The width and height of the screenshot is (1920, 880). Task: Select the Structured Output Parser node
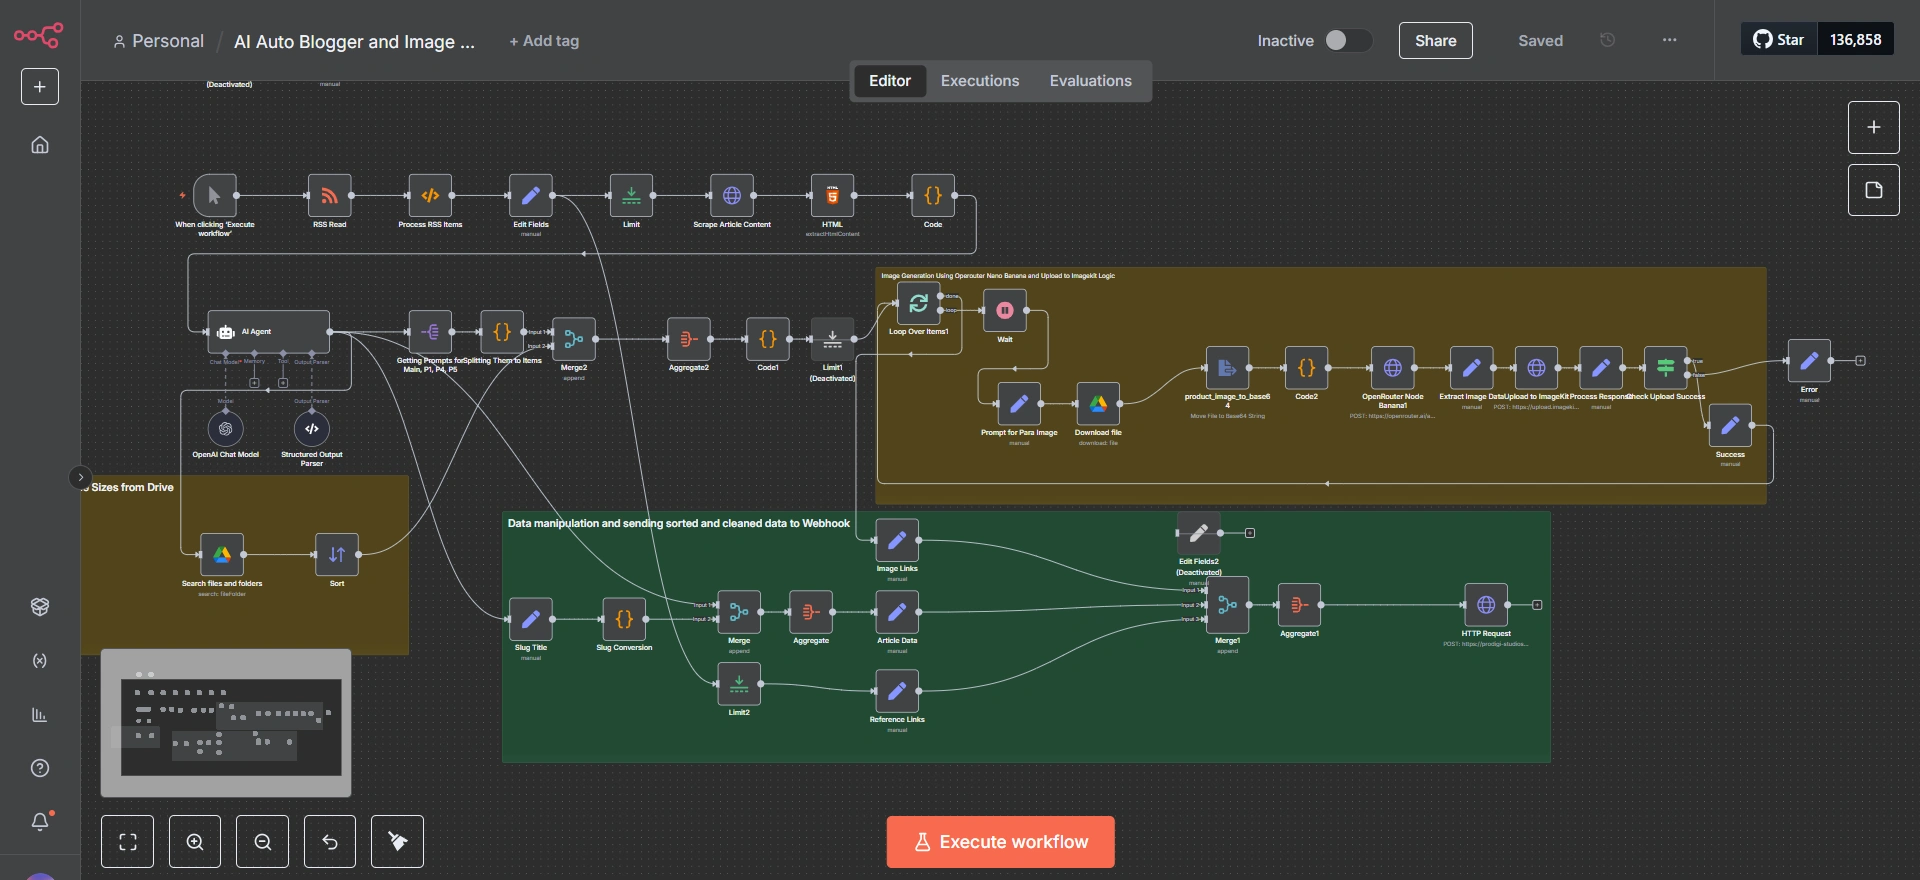click(312, 429)
